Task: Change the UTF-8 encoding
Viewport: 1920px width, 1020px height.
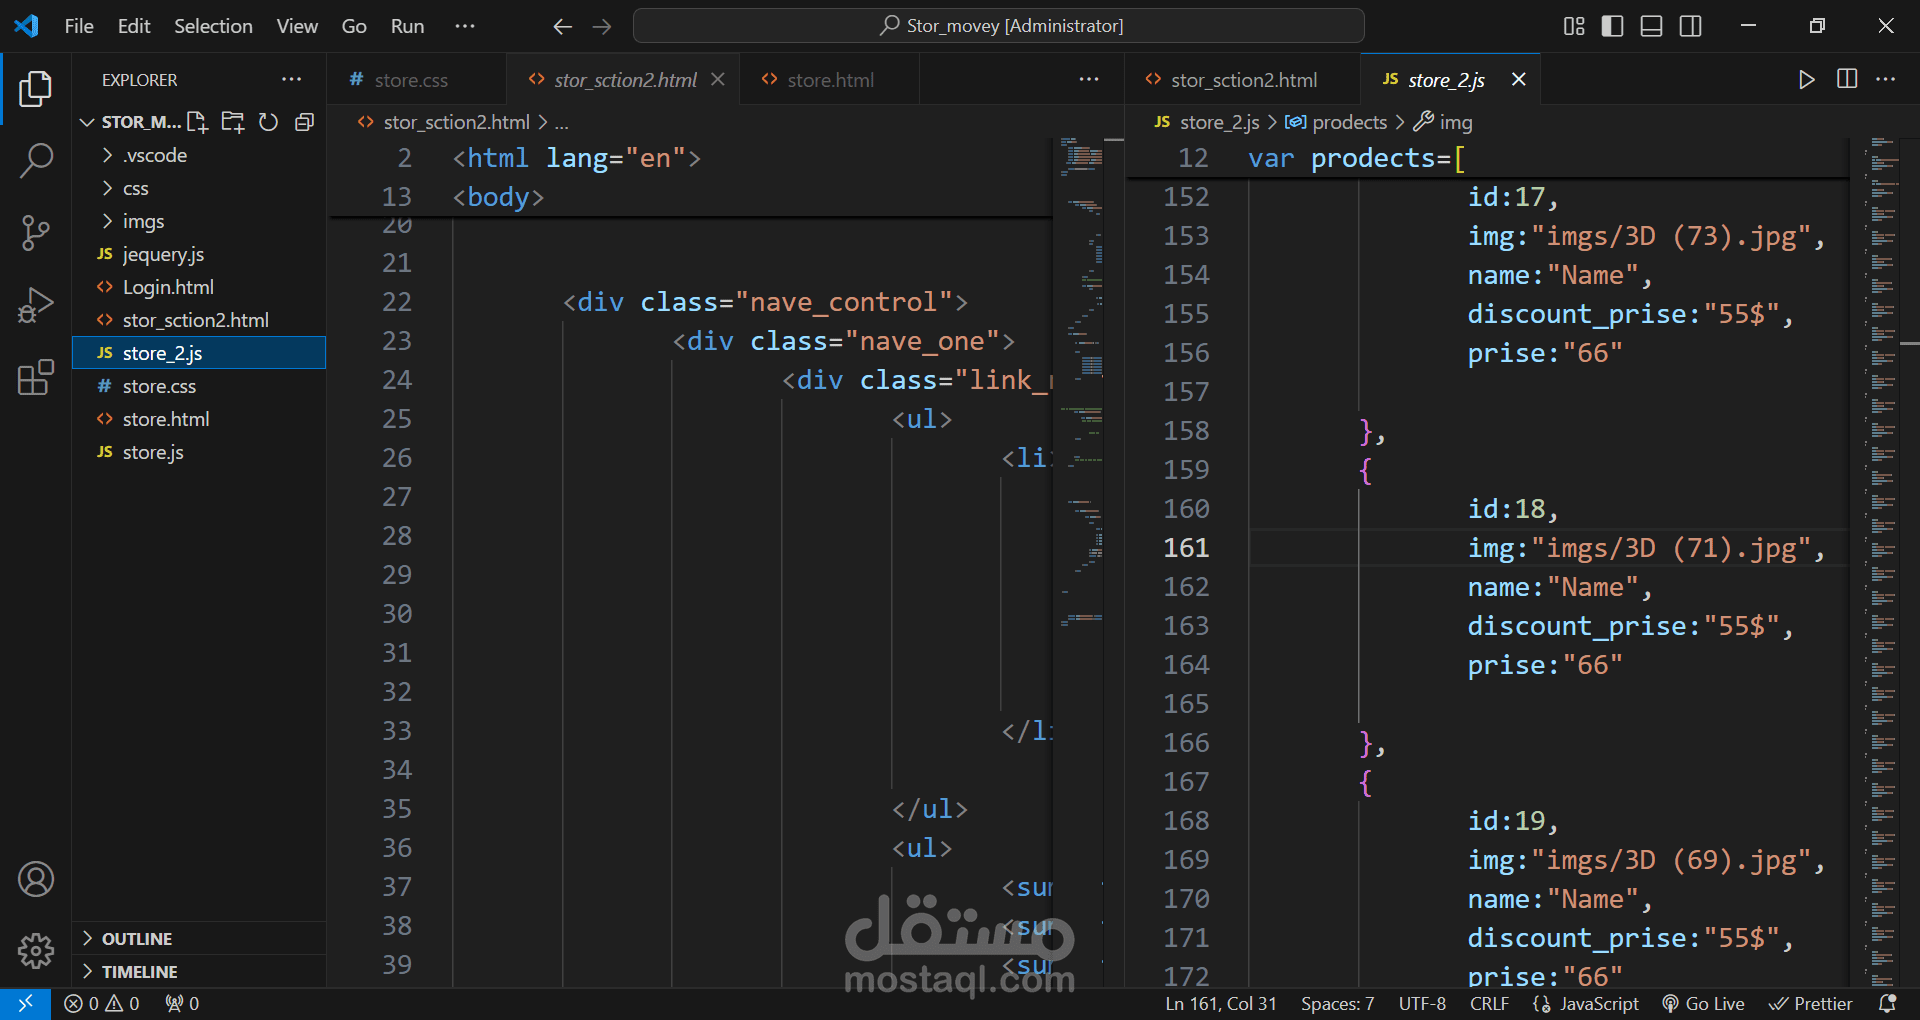Action: pyautogui.click(x=1422, y=1003)
